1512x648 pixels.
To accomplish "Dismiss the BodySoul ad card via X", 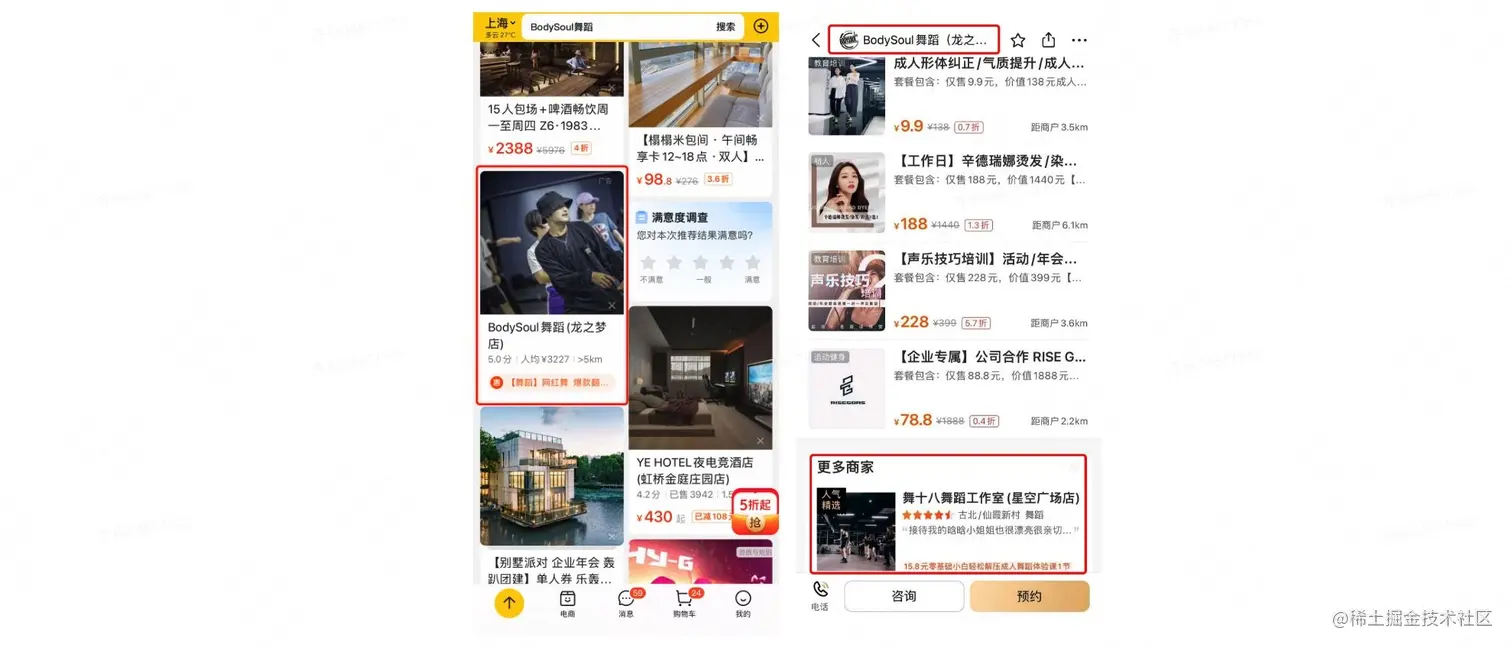I will tap(612, 305).
